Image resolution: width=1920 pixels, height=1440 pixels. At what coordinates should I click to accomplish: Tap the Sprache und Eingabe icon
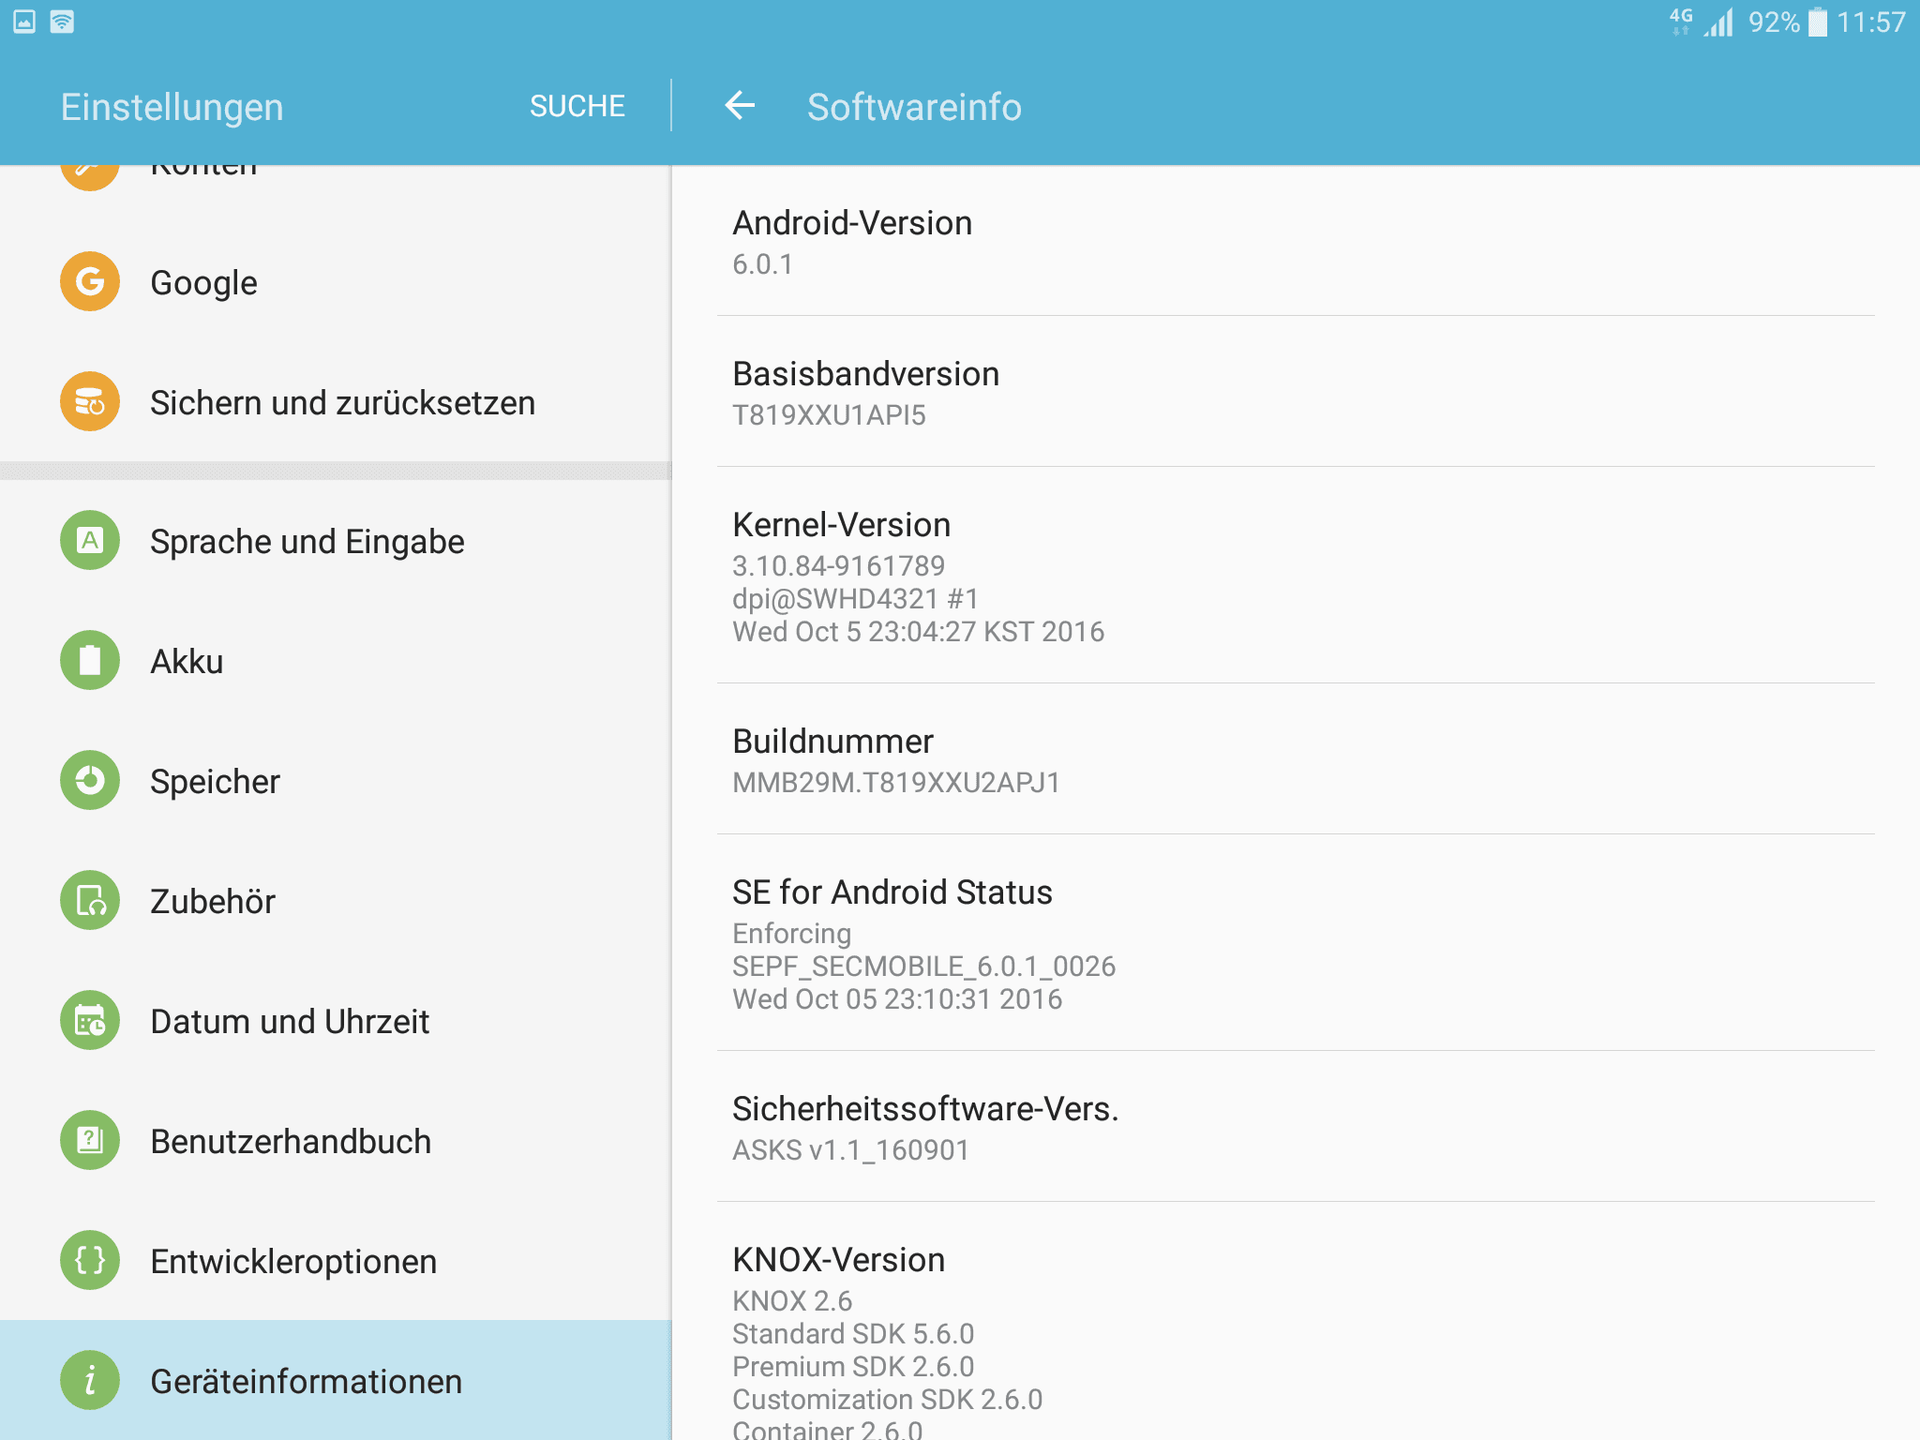90,541
